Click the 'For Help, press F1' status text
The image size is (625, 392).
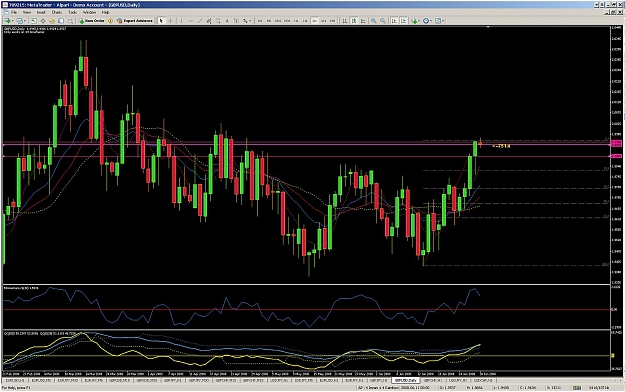coord(16,388)
